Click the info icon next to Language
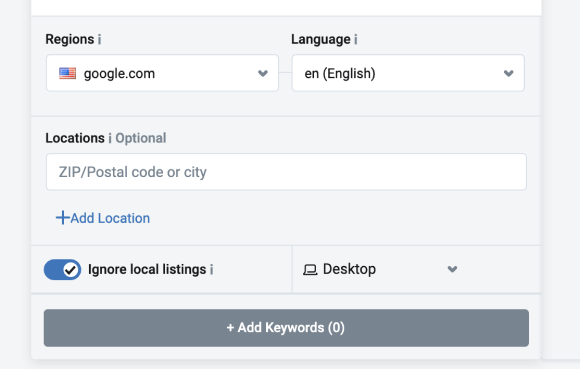Viewport: 580px width, 369px height. click(x=355, y=40)
